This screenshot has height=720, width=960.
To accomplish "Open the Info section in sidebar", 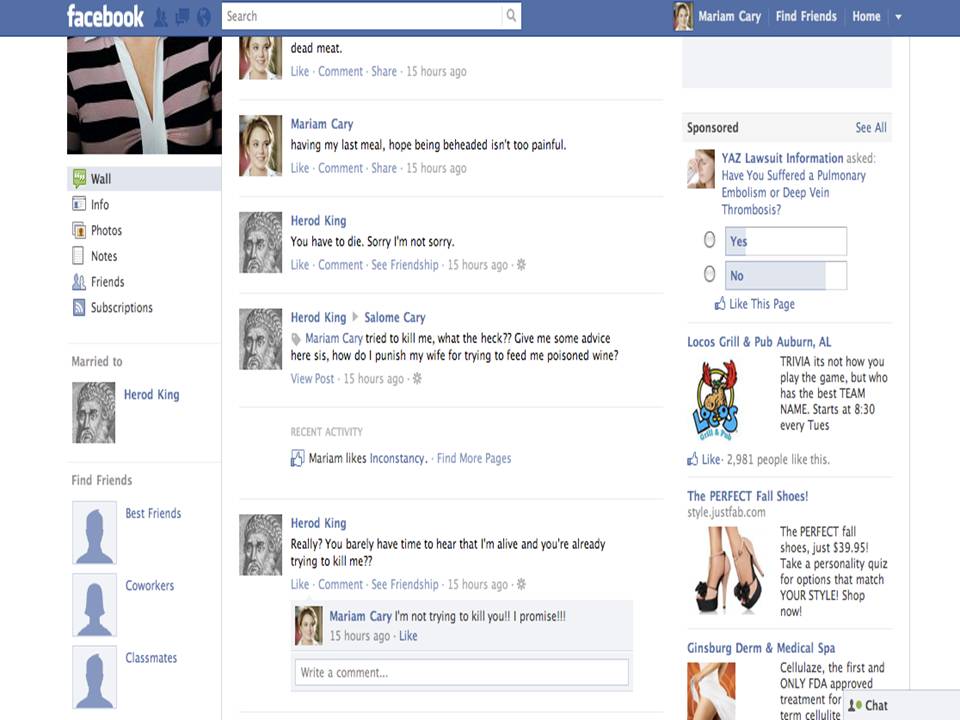I will [144, 204].
